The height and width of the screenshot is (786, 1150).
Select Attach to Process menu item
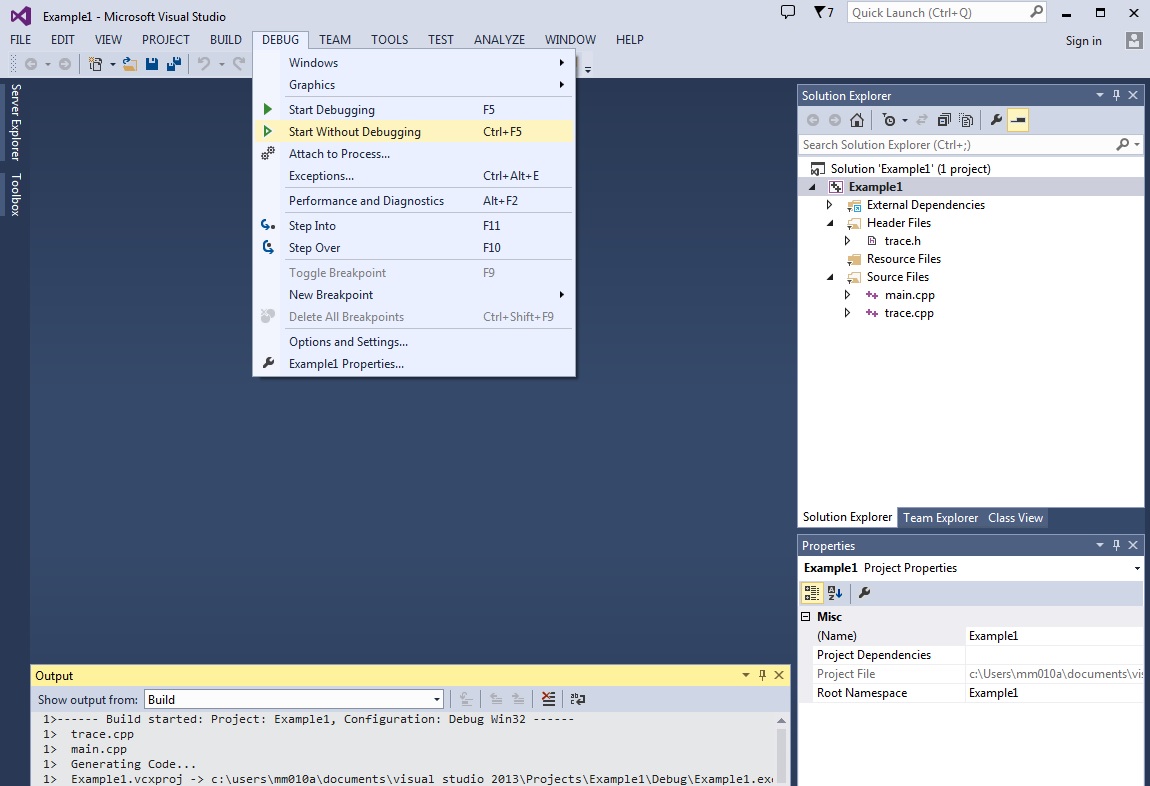coord(414,154)
